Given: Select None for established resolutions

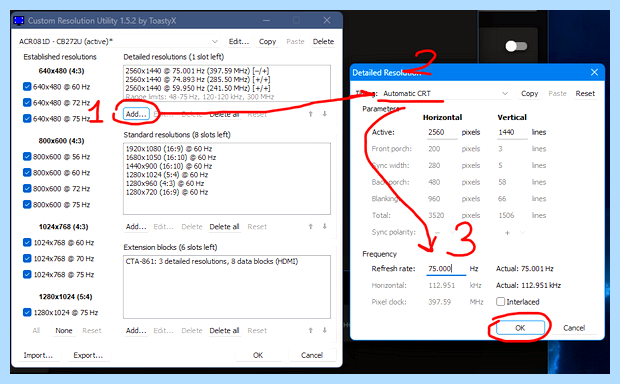Looking at the screenshot, I should (x=64, y=330).
